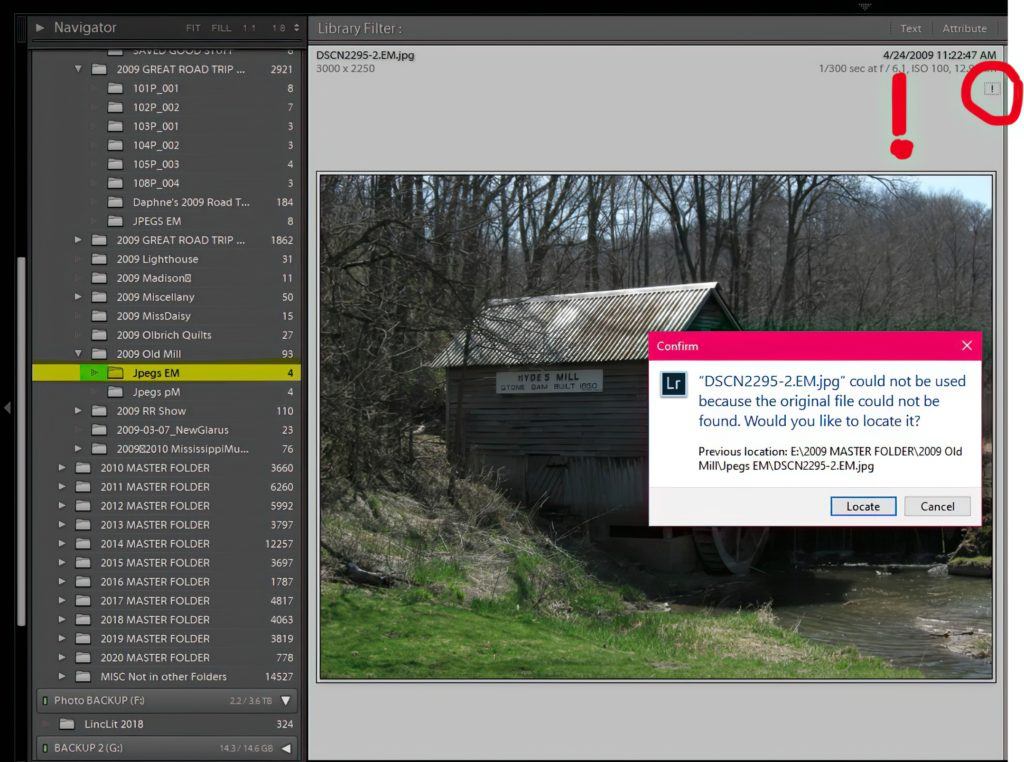
Task: Click the 2009 Lighthouse folder icon
Action: pyautogui.click(x=99, y=259)
